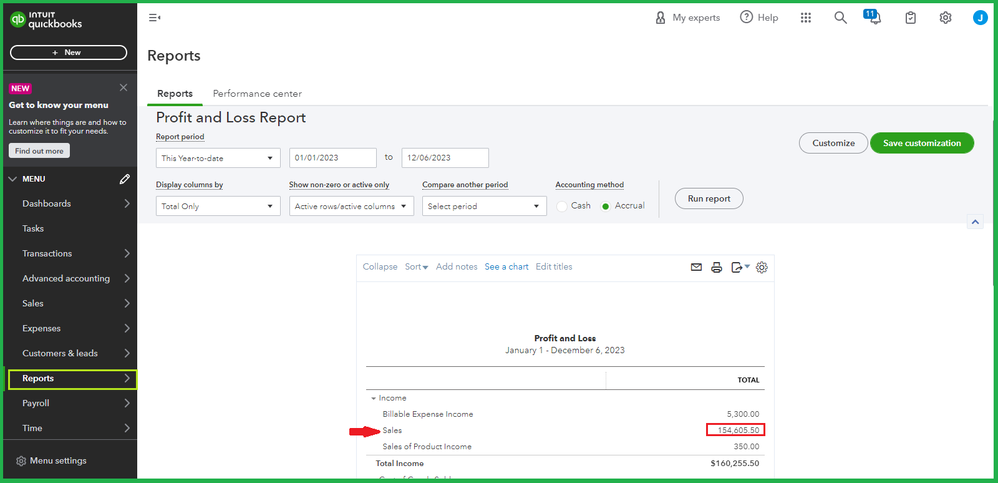998x483 pixels.
Task: Click Add notes link
Action: pyautogui.click(x=456, y=267)
